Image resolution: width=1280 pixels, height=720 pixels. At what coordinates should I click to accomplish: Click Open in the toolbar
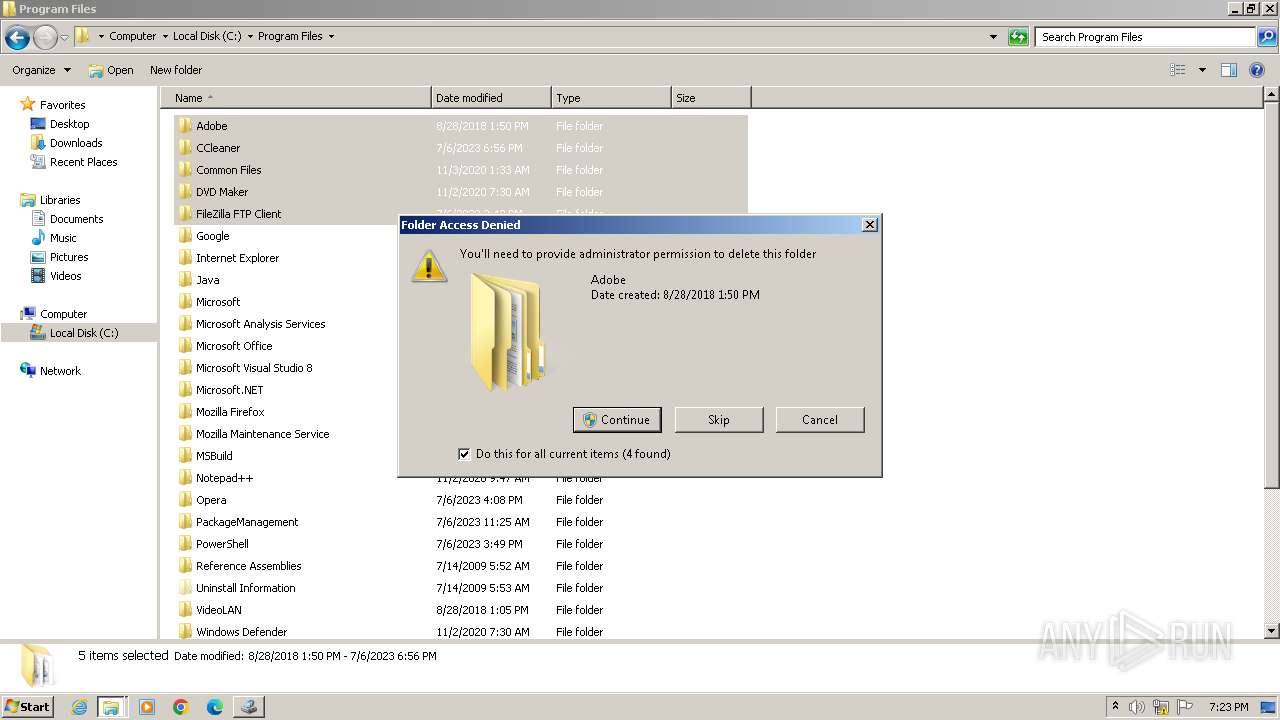pos(110,70)
